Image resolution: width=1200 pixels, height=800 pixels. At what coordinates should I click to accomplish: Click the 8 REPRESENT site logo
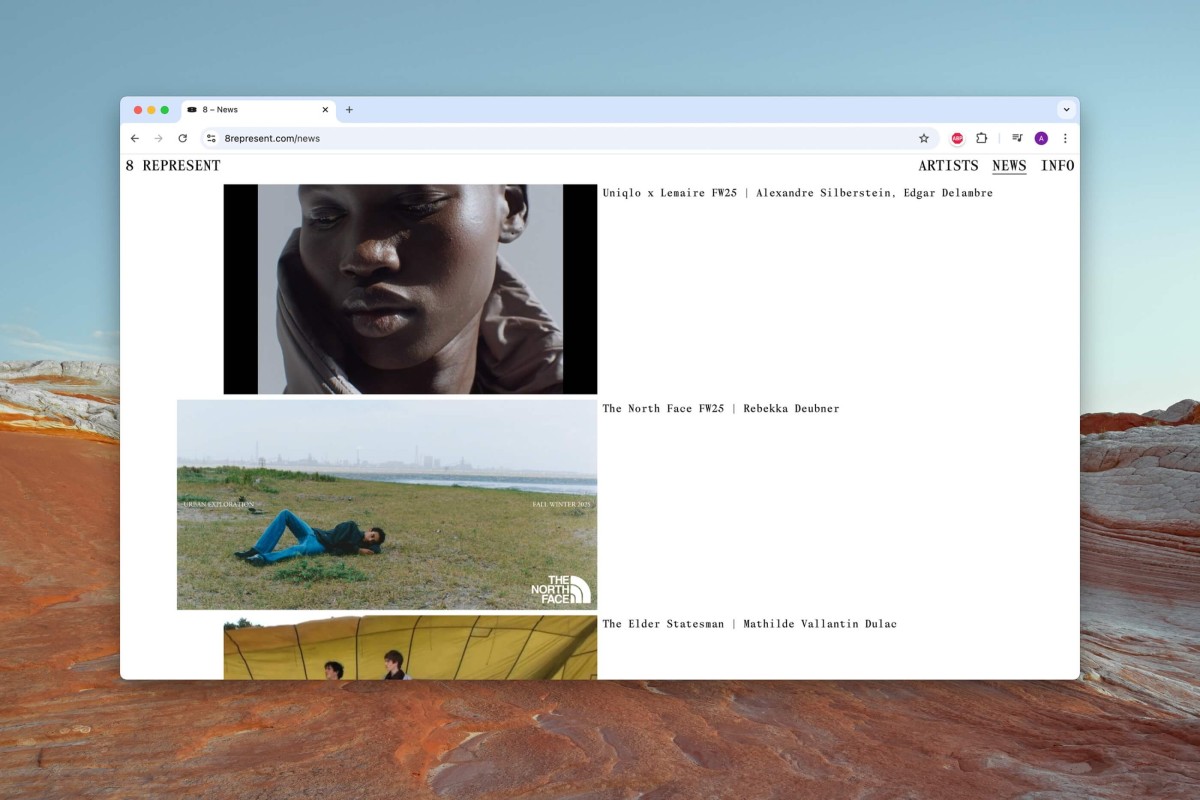click(x=173, y=166)
